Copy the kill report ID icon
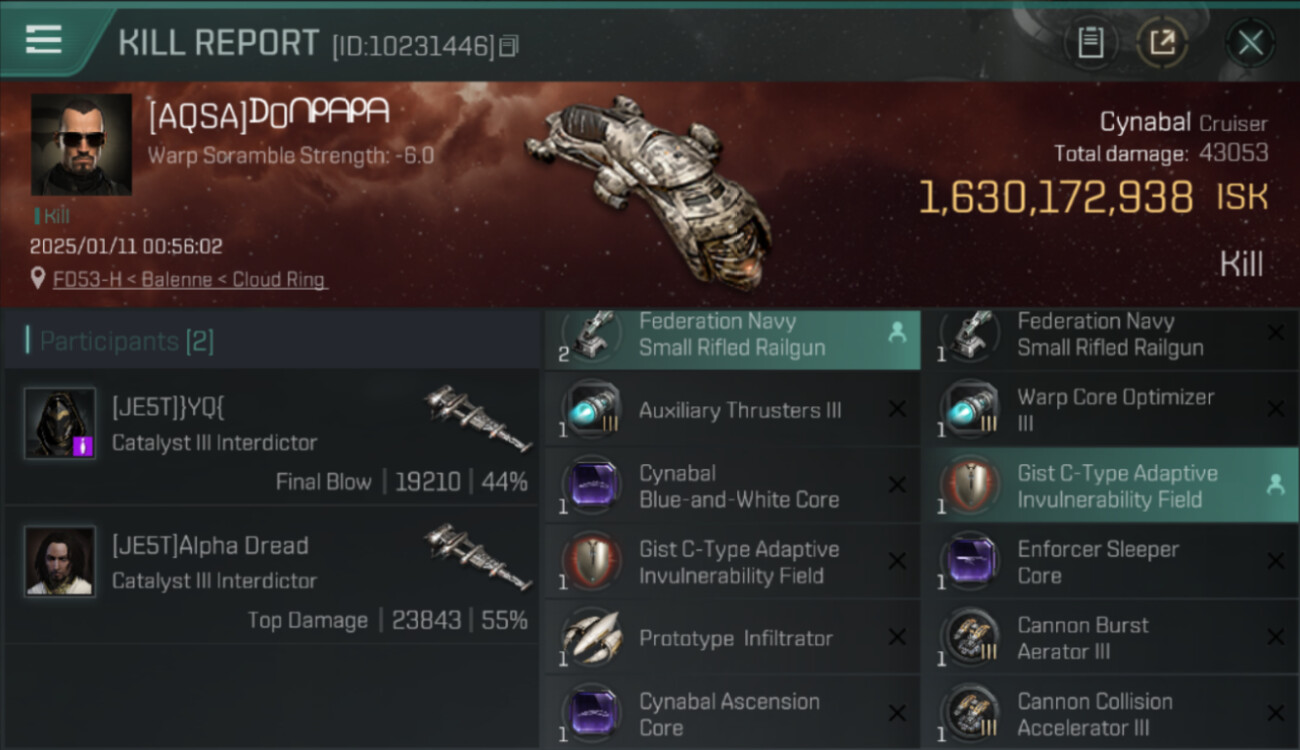Screen dimensions: 1300x750 tap(509, 46)
